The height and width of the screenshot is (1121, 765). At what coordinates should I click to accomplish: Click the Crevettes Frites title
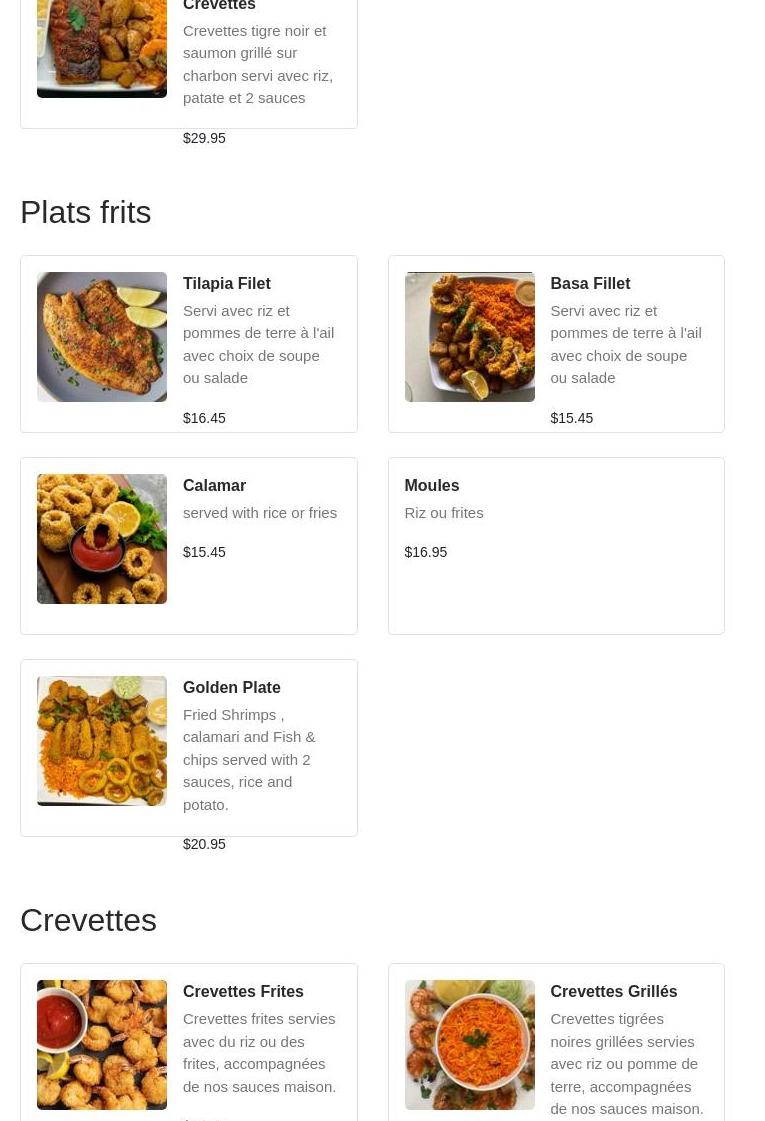[x=243, y=992]
